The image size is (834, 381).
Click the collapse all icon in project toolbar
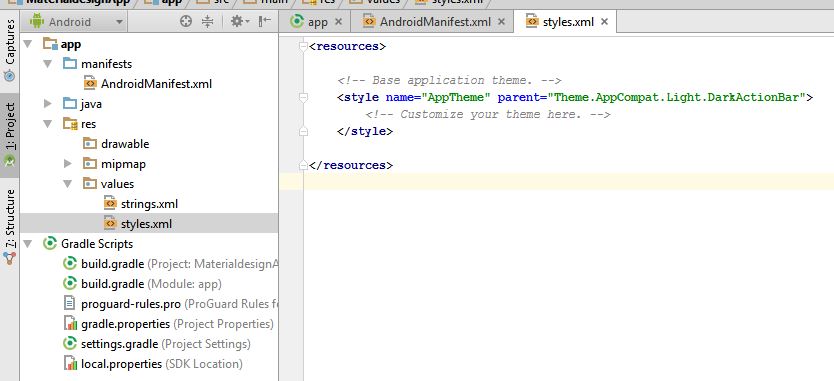pos(208,21)
